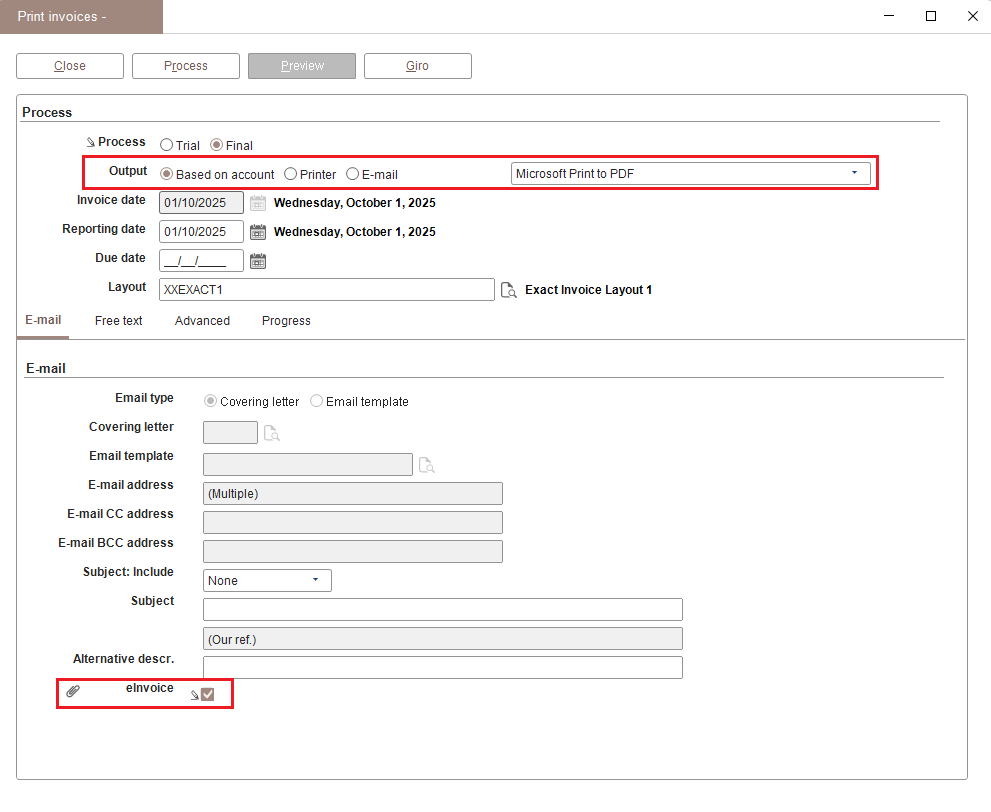Browse for an Email template

[x=427, y=465]
